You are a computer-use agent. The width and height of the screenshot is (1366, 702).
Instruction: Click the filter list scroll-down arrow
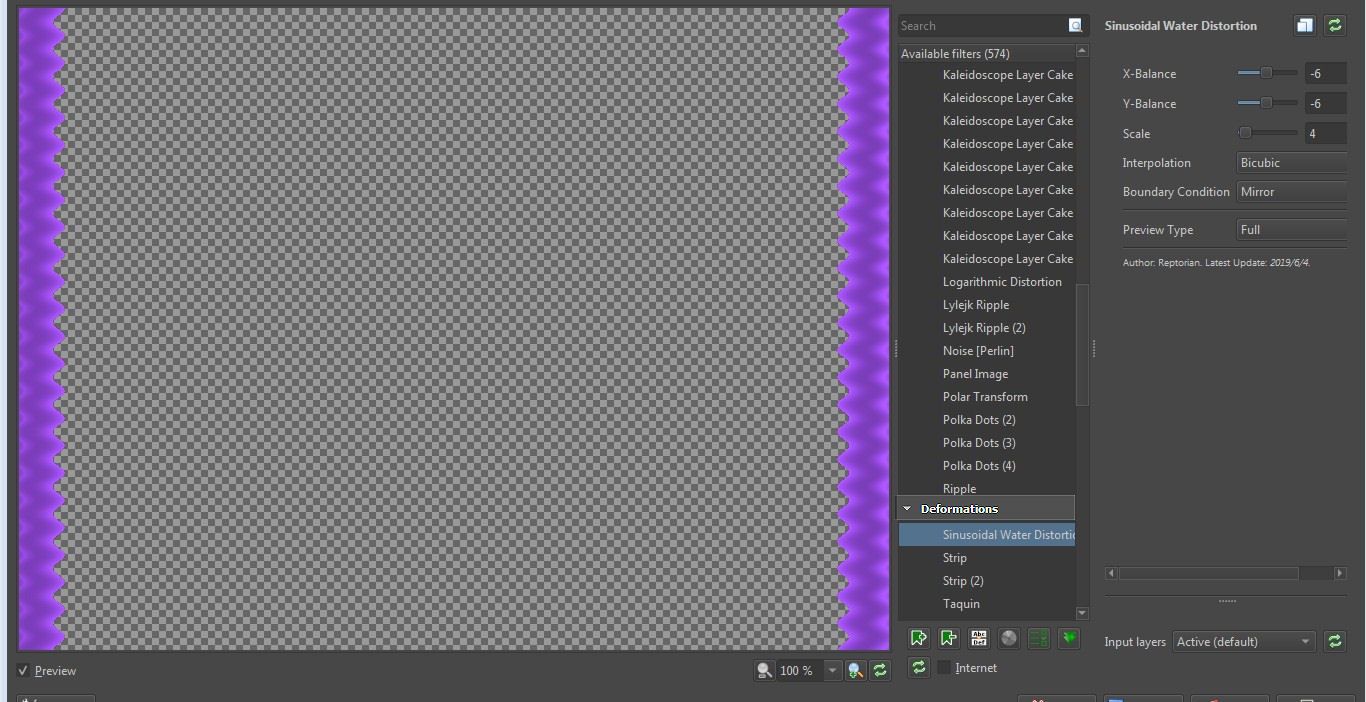pyautogui.click(x=1082, y=613)
